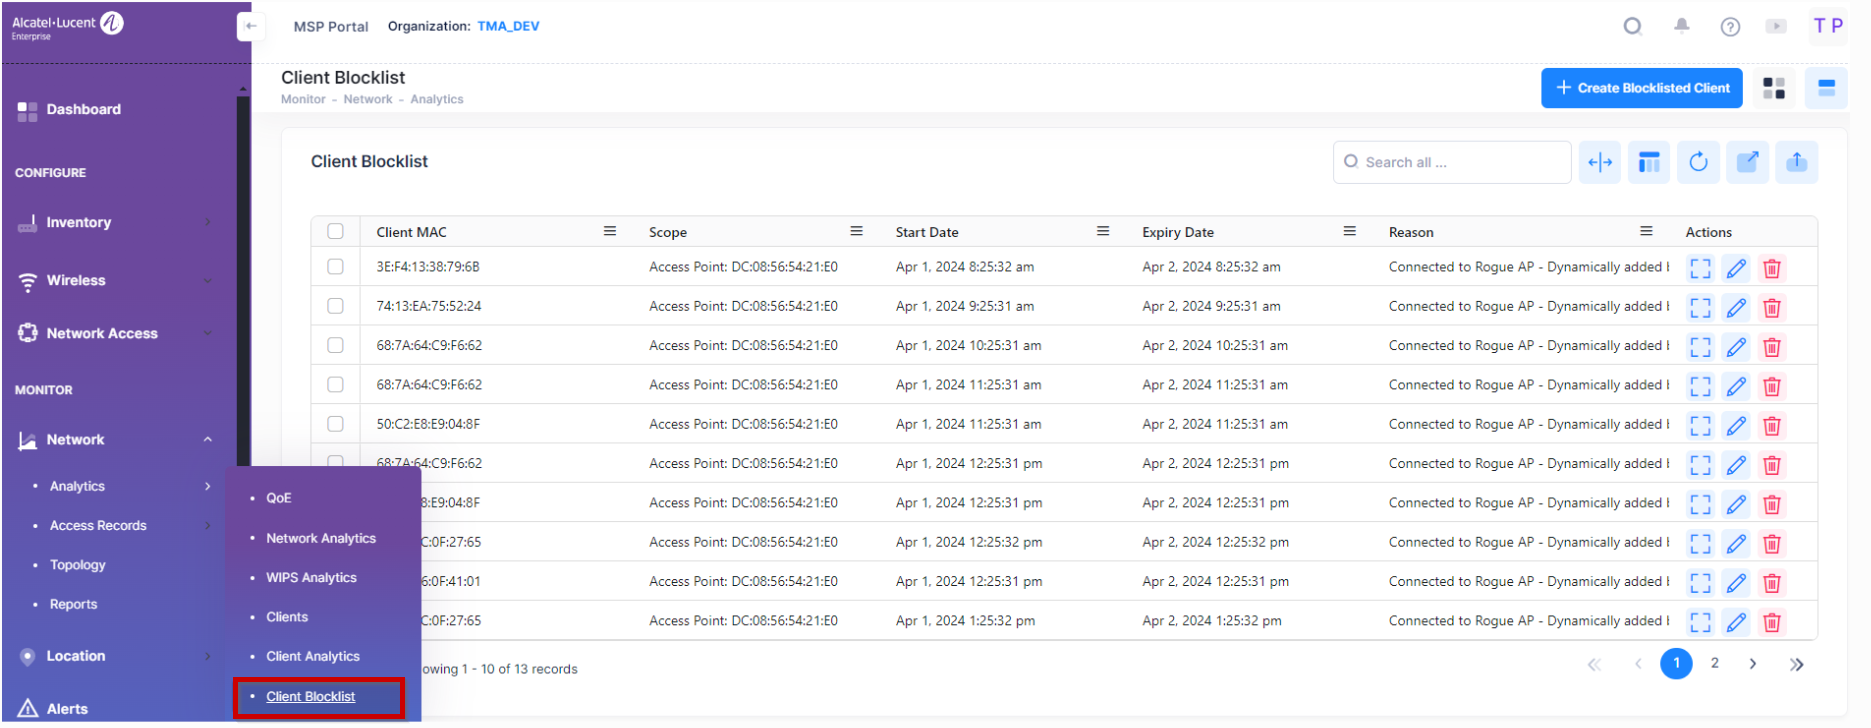Open the column chooser icon

[x=1649, y=162]
